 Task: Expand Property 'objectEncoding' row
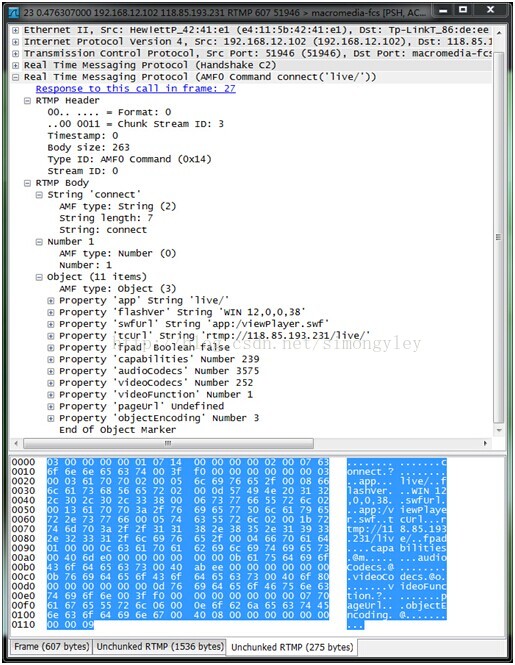pos(51,419)
